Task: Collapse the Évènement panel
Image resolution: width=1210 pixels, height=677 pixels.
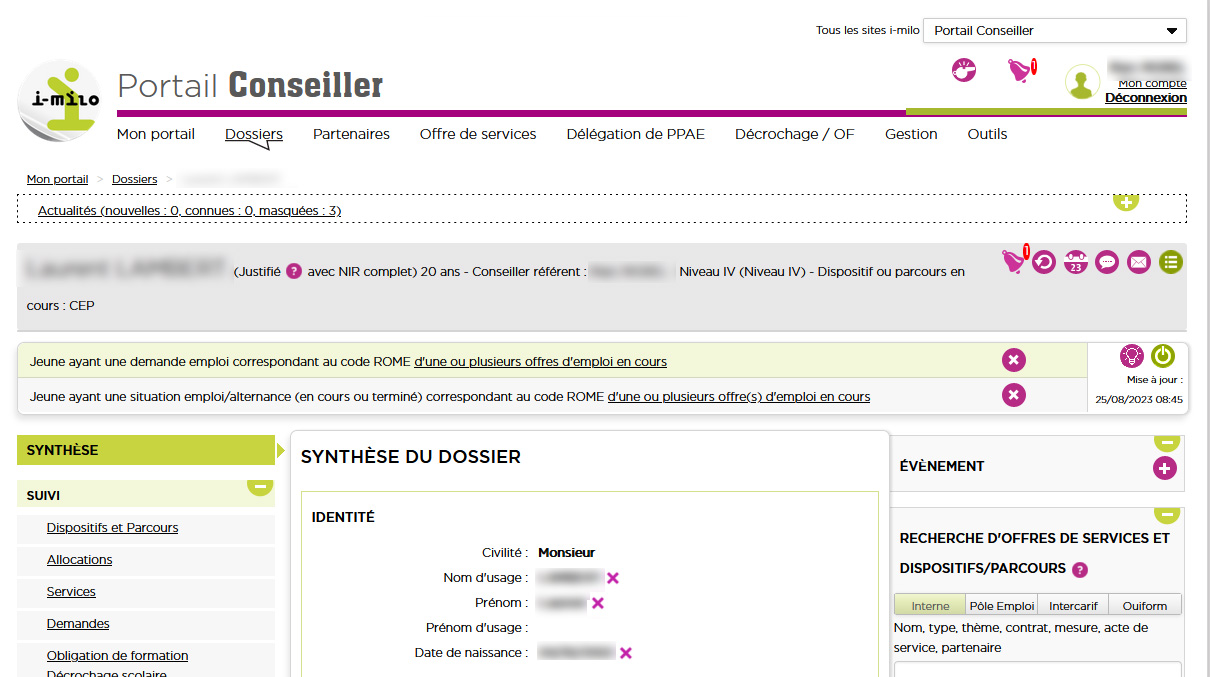Action: [x=1167, y=442]
